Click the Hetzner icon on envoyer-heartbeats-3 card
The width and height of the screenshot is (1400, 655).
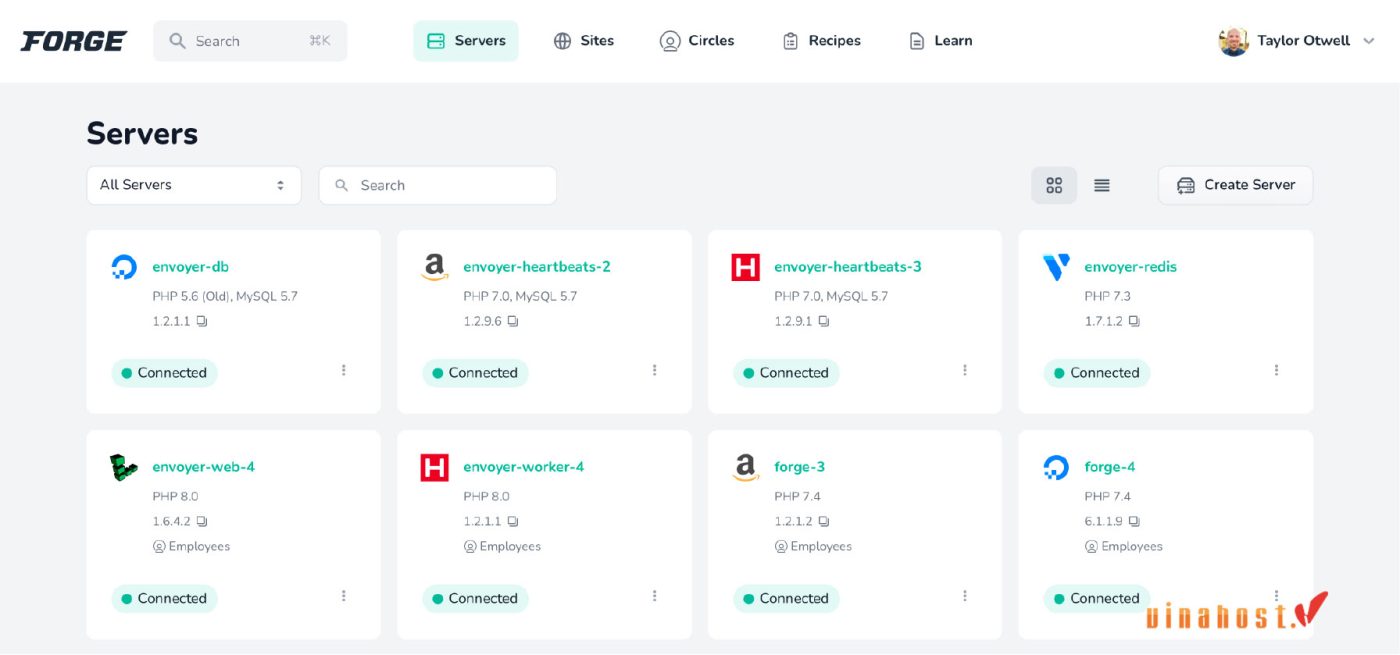(744, 266)
